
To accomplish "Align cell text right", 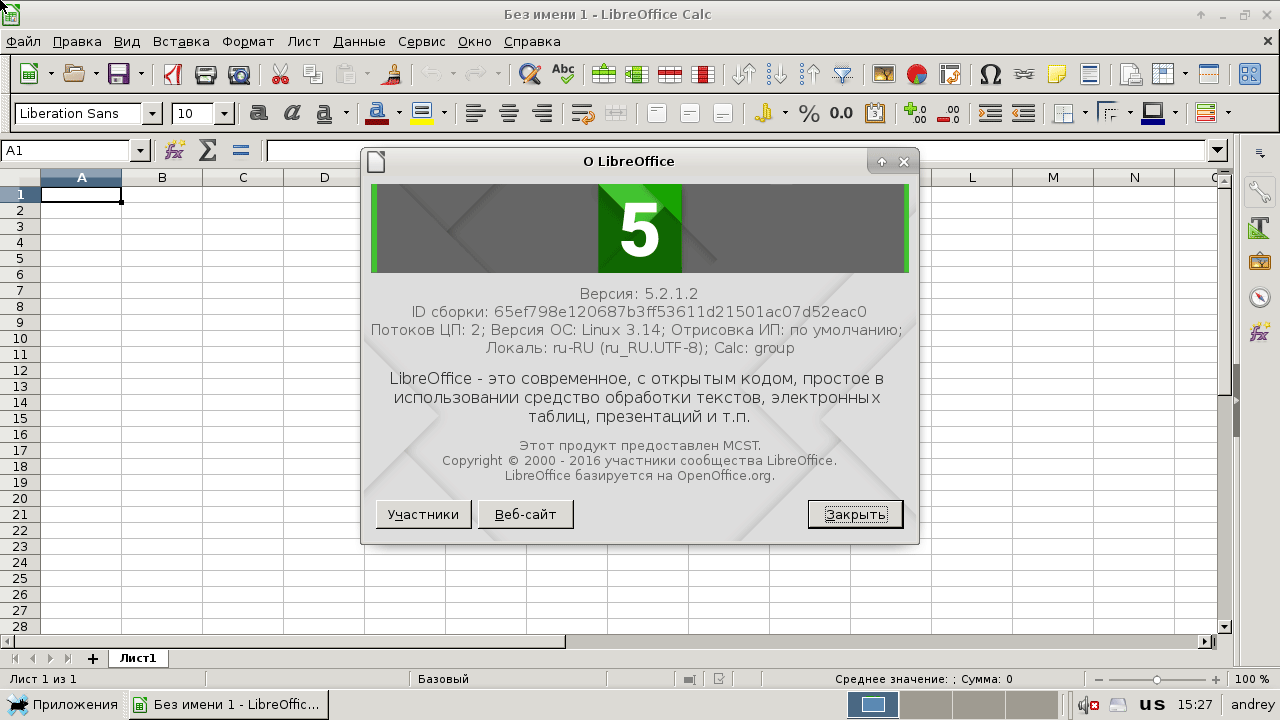I will (x=542, y=113).
